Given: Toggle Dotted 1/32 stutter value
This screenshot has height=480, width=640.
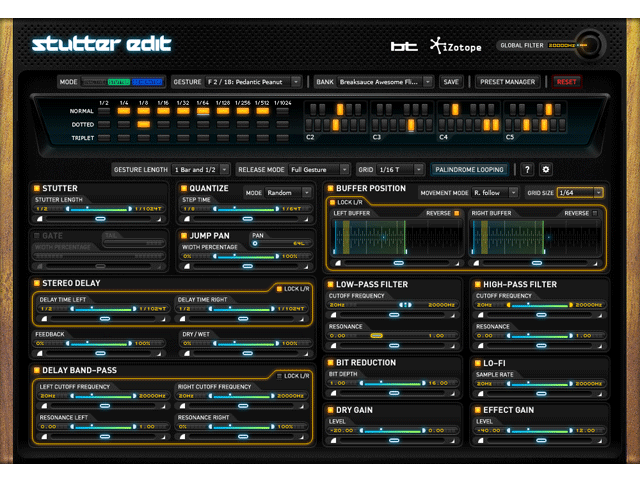Looking at the screenshot, I should tap(183, 124).
